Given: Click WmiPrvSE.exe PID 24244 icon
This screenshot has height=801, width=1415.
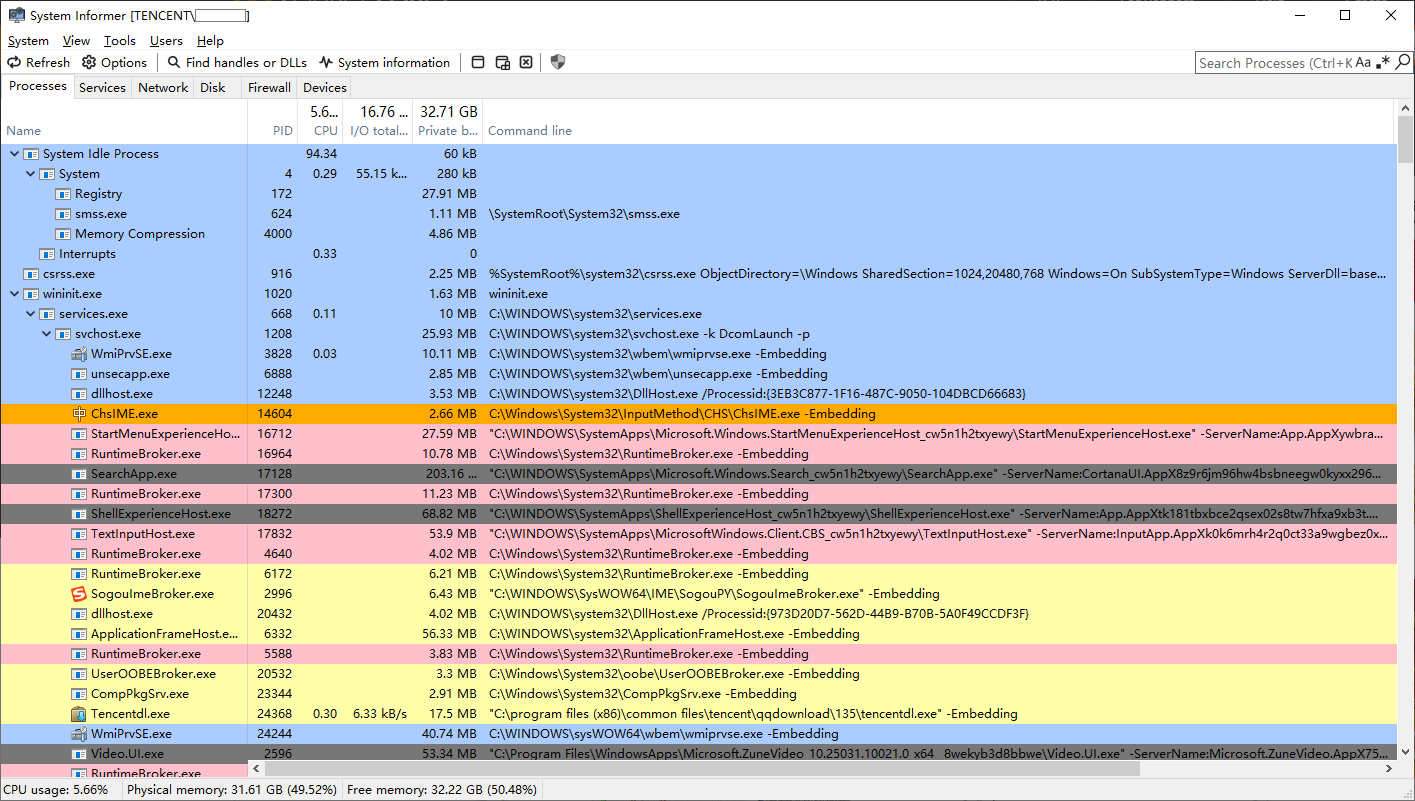Looking at the screenshot, I should tap(79, 734).
